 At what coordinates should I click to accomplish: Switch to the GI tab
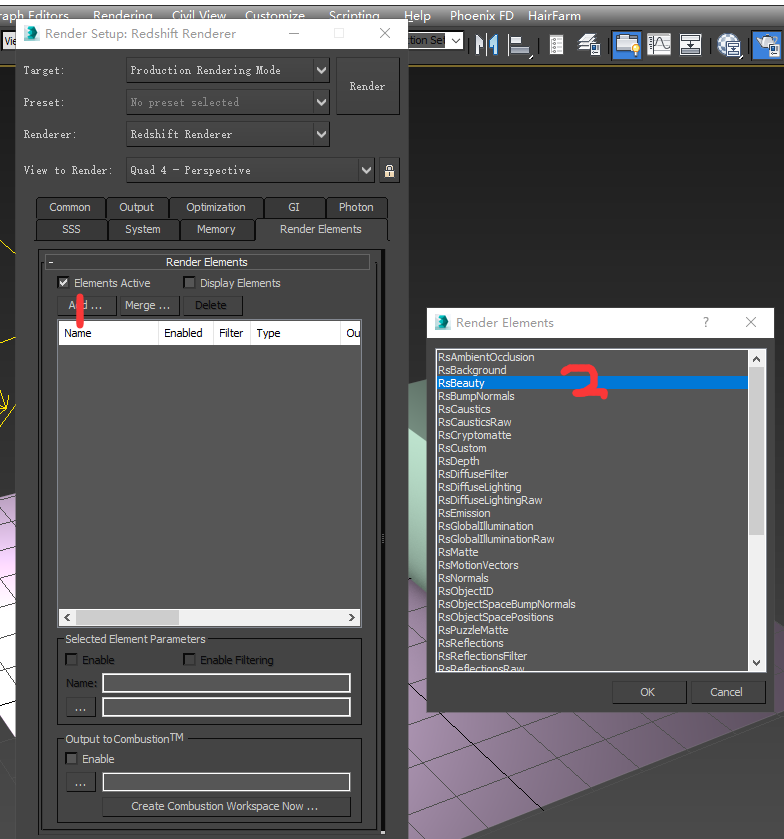tap(294, 208)
